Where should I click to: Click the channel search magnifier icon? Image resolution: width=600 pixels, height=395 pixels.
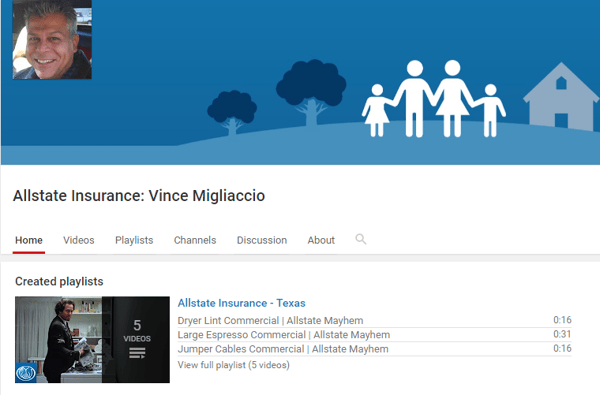click(x=360, y=239)
